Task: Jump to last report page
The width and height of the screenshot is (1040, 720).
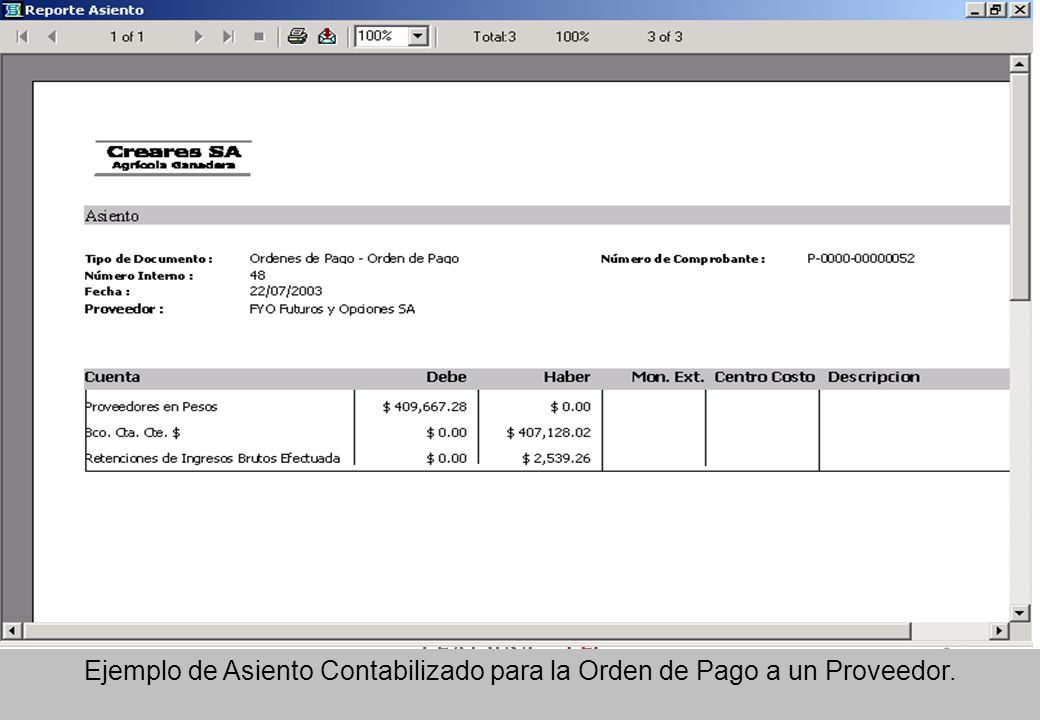Action: [x=228, y=36]
